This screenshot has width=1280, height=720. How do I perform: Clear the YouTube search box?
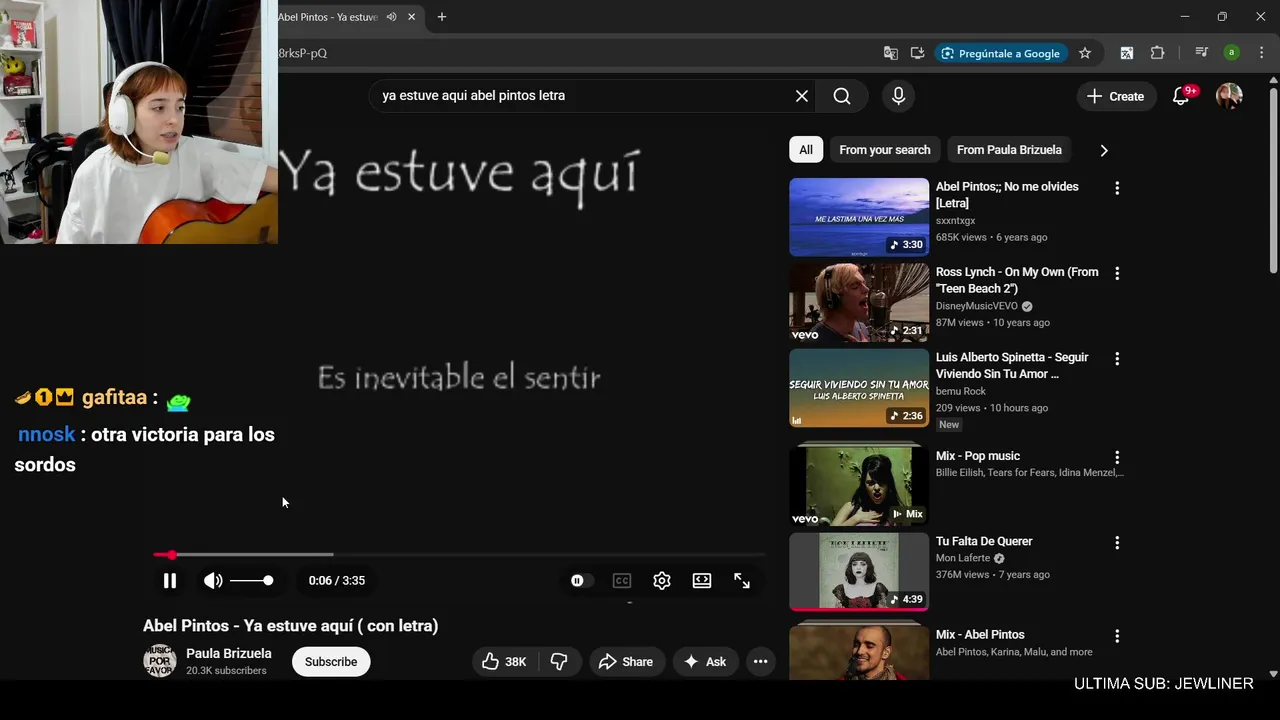tap(802, 96)
